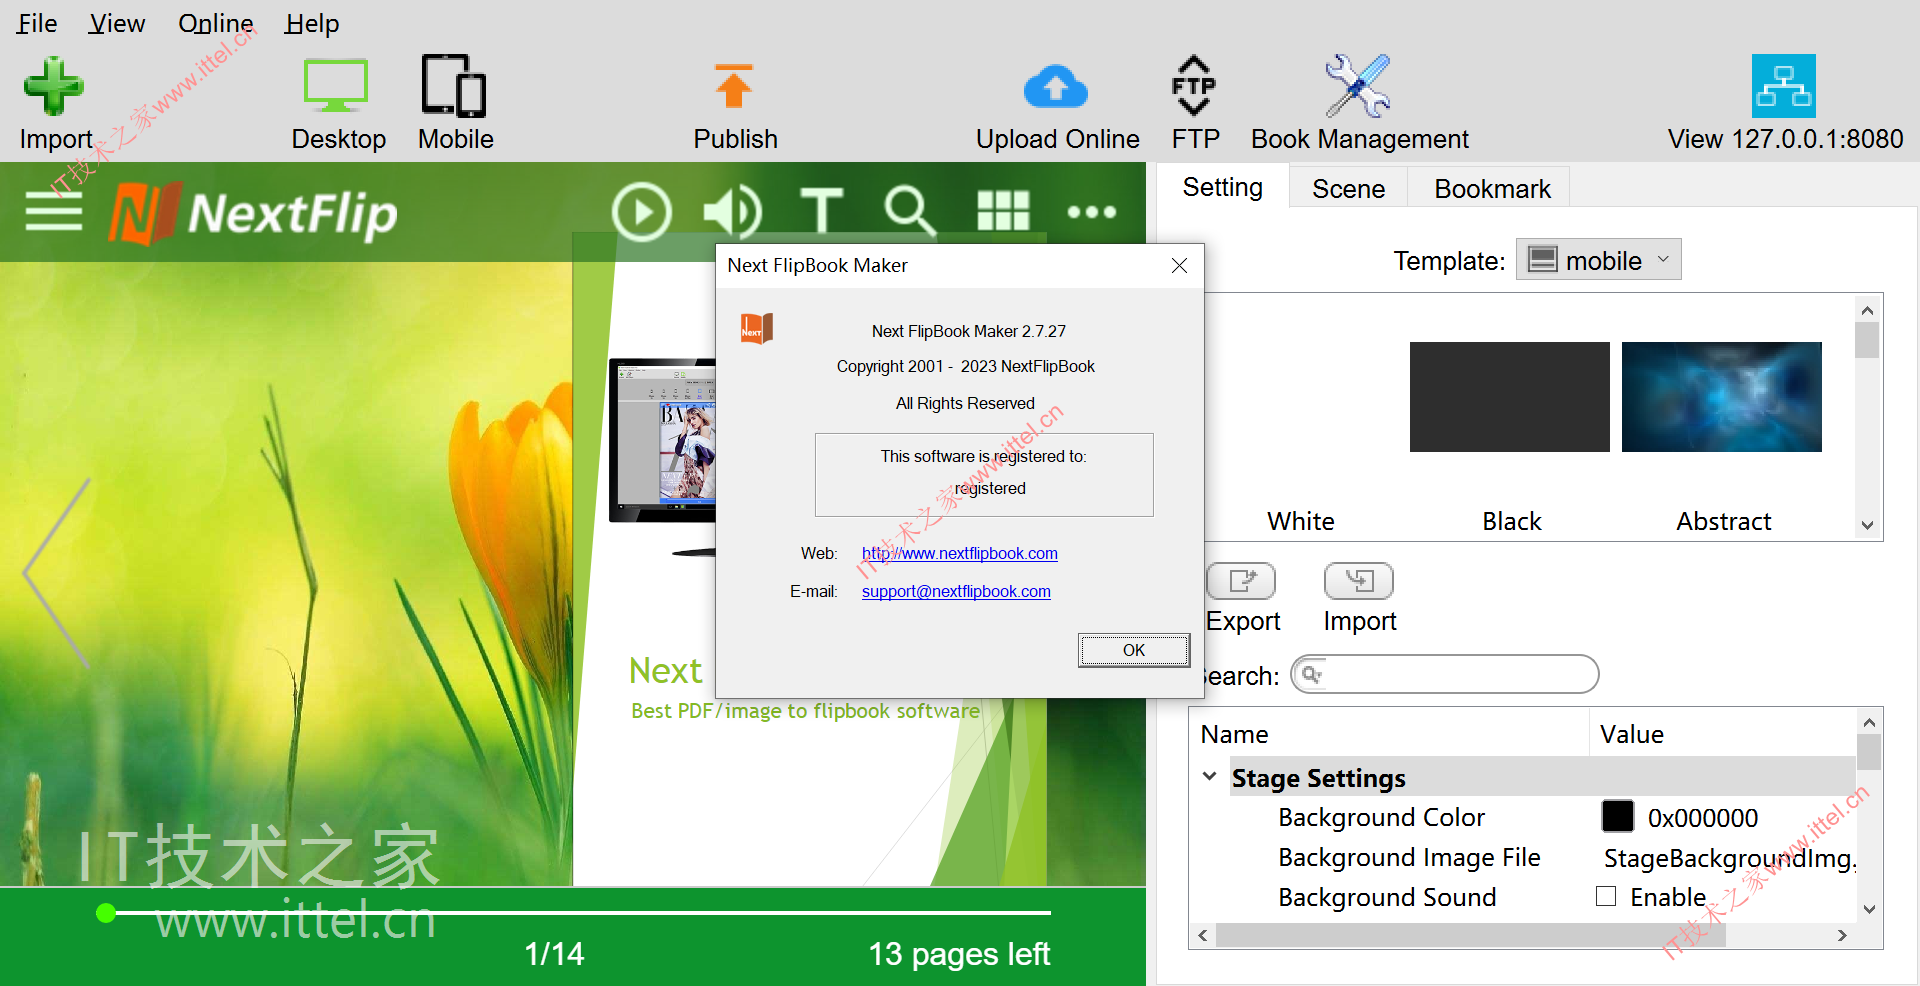This screenshot has height=986, width=1920.
Task: Click the autoplay button in flipbook toolbar
Action: click(641, 212)
